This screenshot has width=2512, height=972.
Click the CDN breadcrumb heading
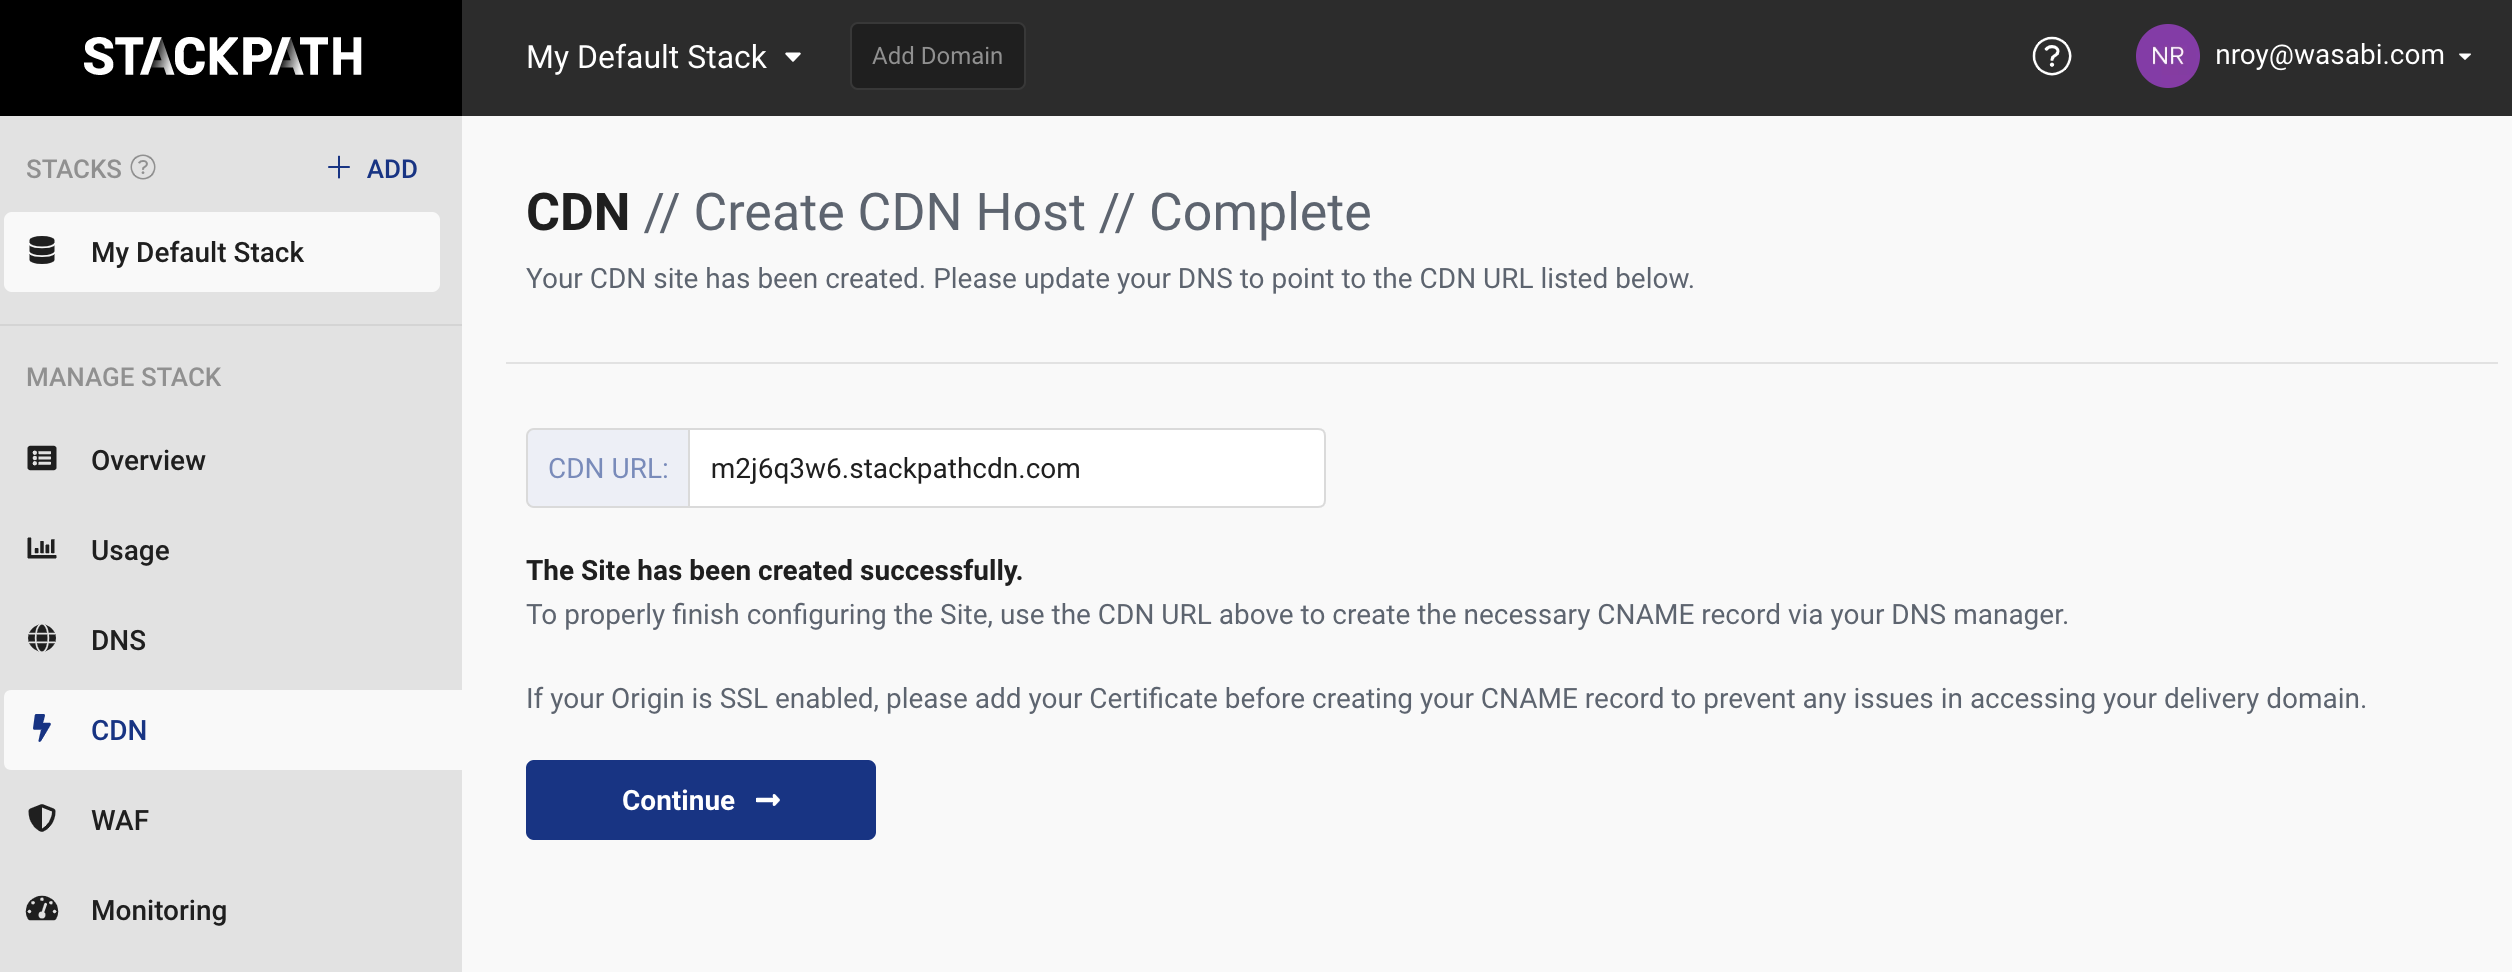[578, 212]
